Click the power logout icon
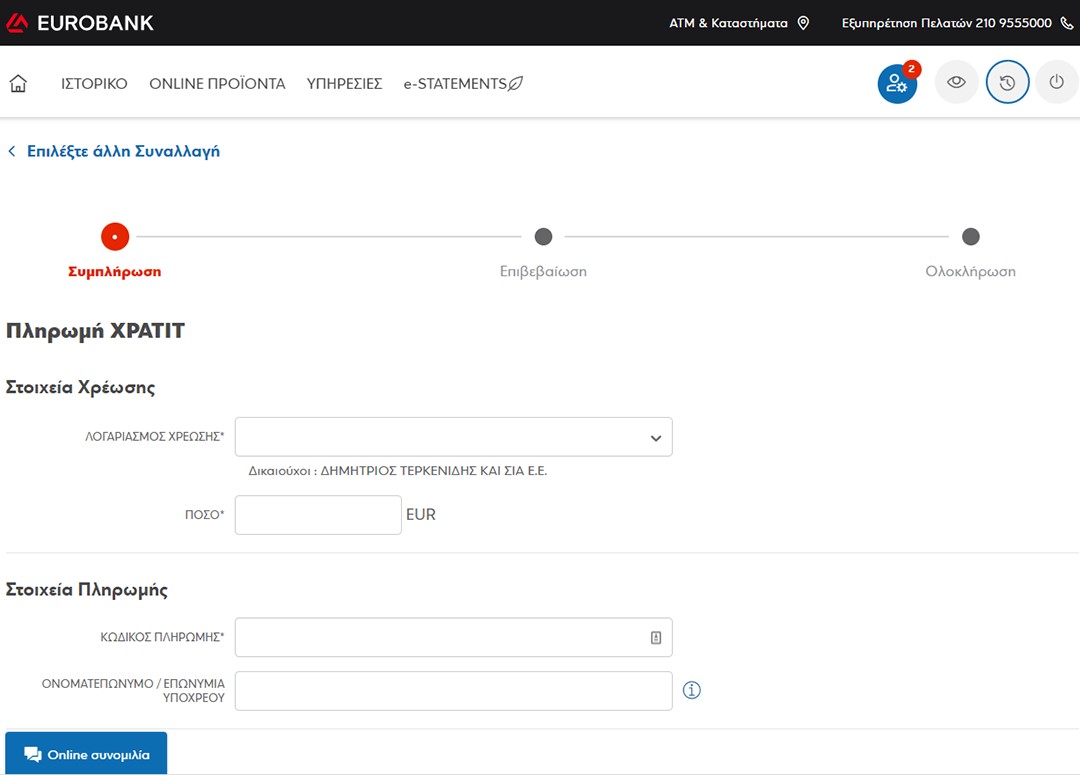Viewport: 1080px width, 775px height. pos(1056,83)
